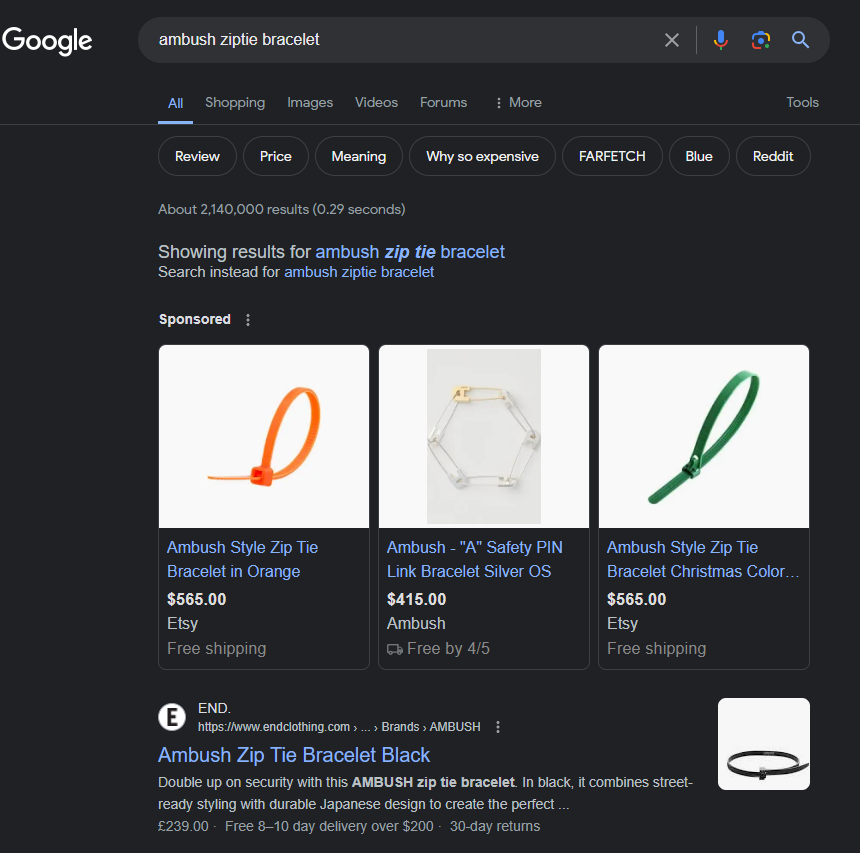The width and height of the screenshot is (860, 853).
Task: Switch to the Images tab
Action: point(310,102)
